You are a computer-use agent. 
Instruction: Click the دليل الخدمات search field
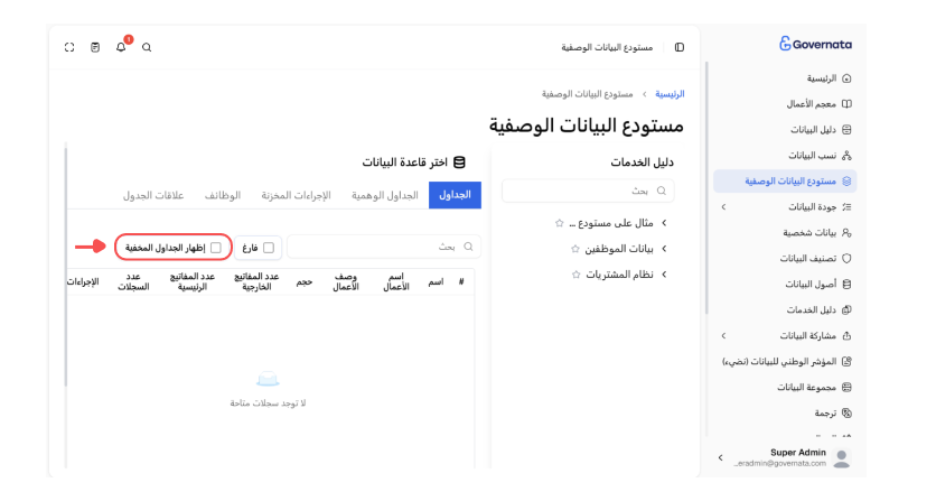pos(589,191)
